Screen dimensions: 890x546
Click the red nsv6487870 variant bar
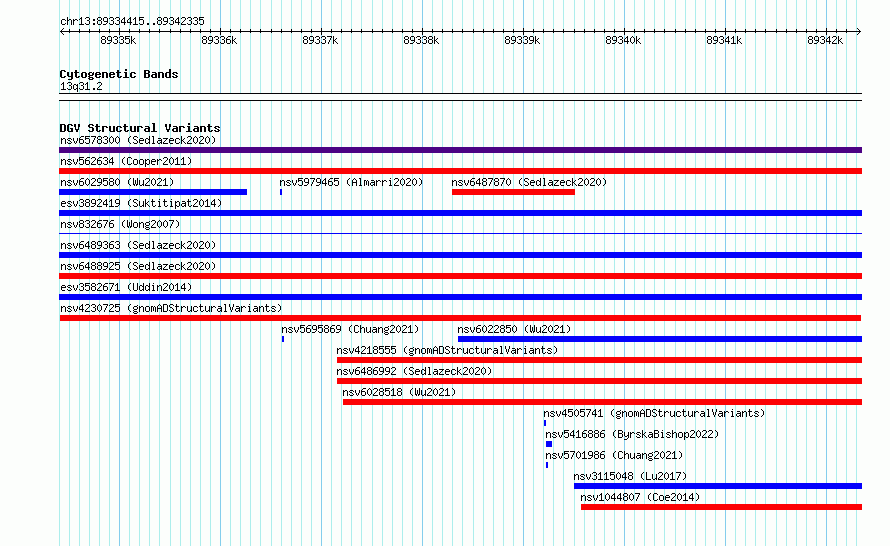point(513,192)
